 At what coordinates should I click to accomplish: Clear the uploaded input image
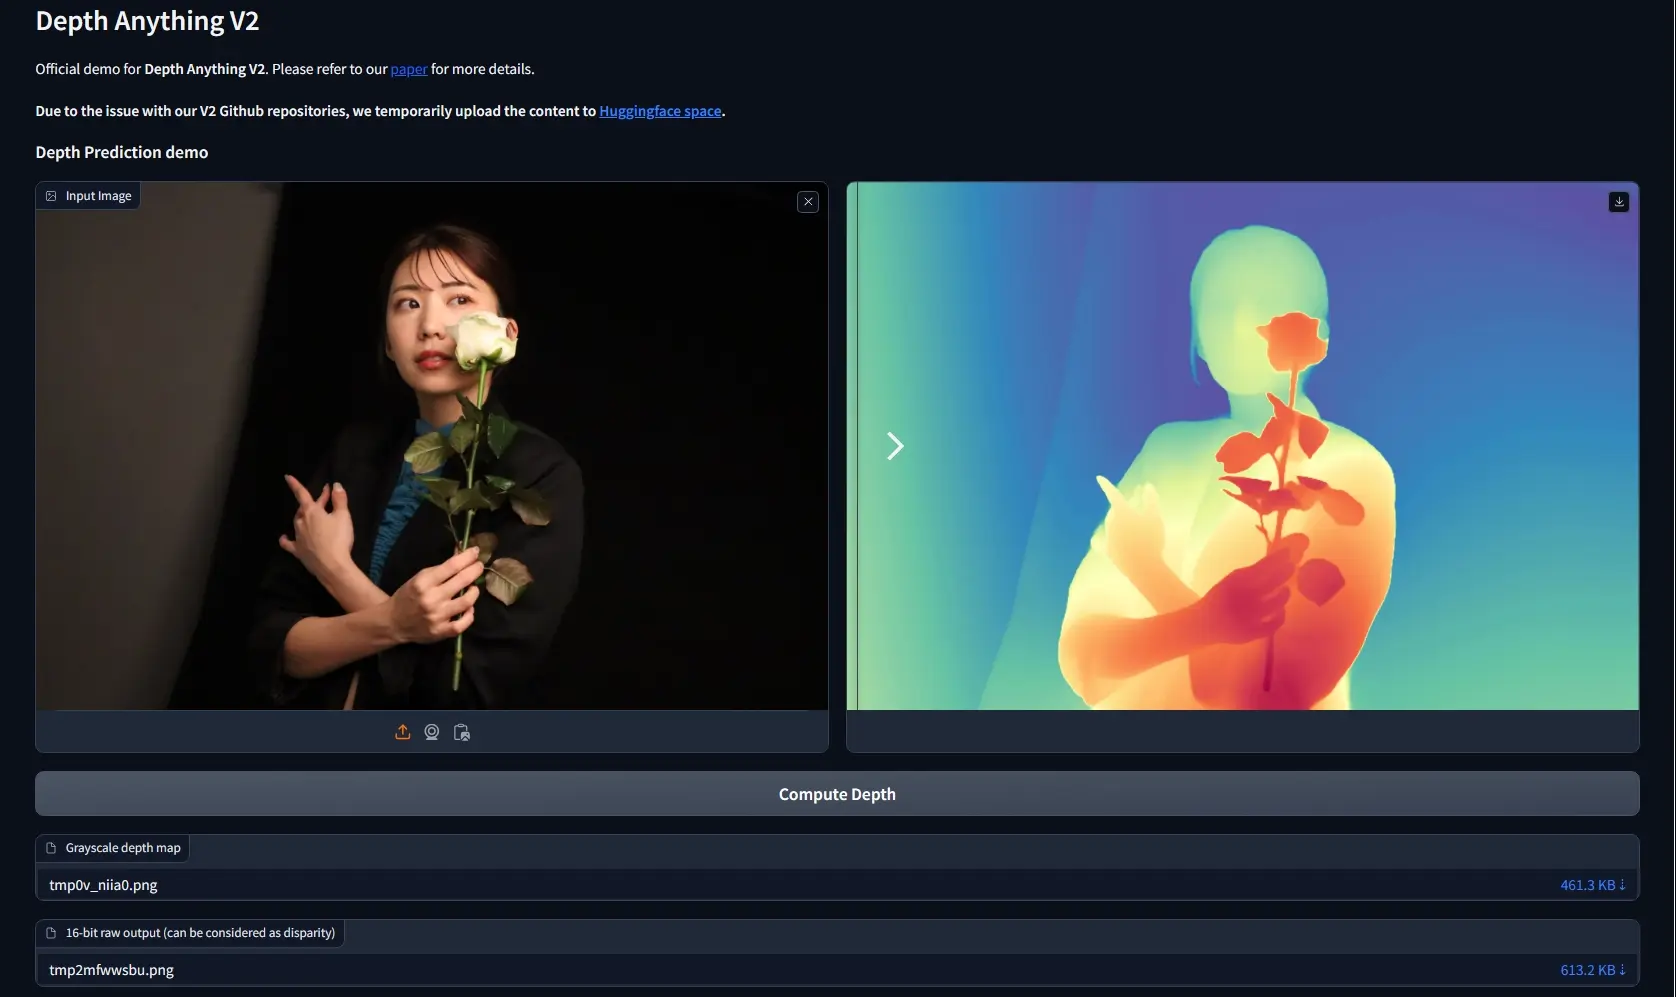tap(807, 201)
